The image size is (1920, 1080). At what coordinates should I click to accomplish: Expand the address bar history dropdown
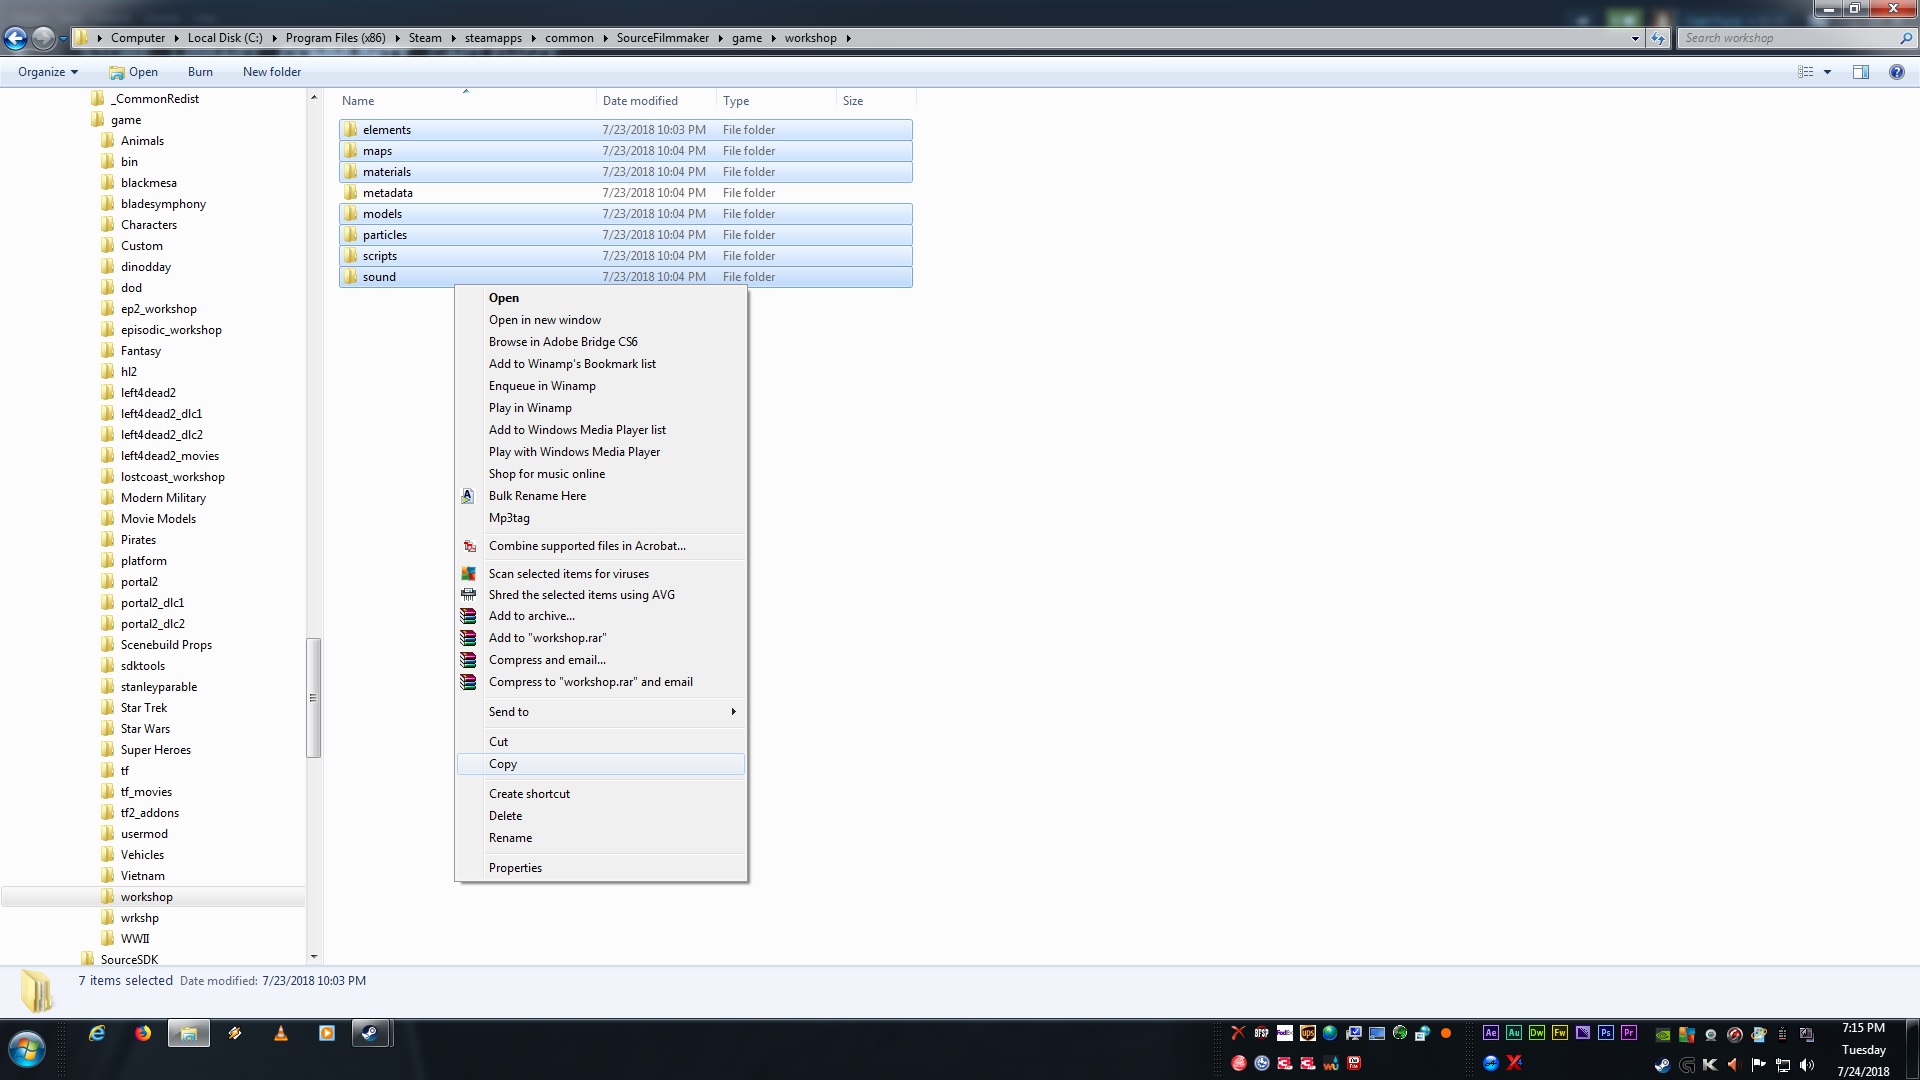click(1635, 38)
